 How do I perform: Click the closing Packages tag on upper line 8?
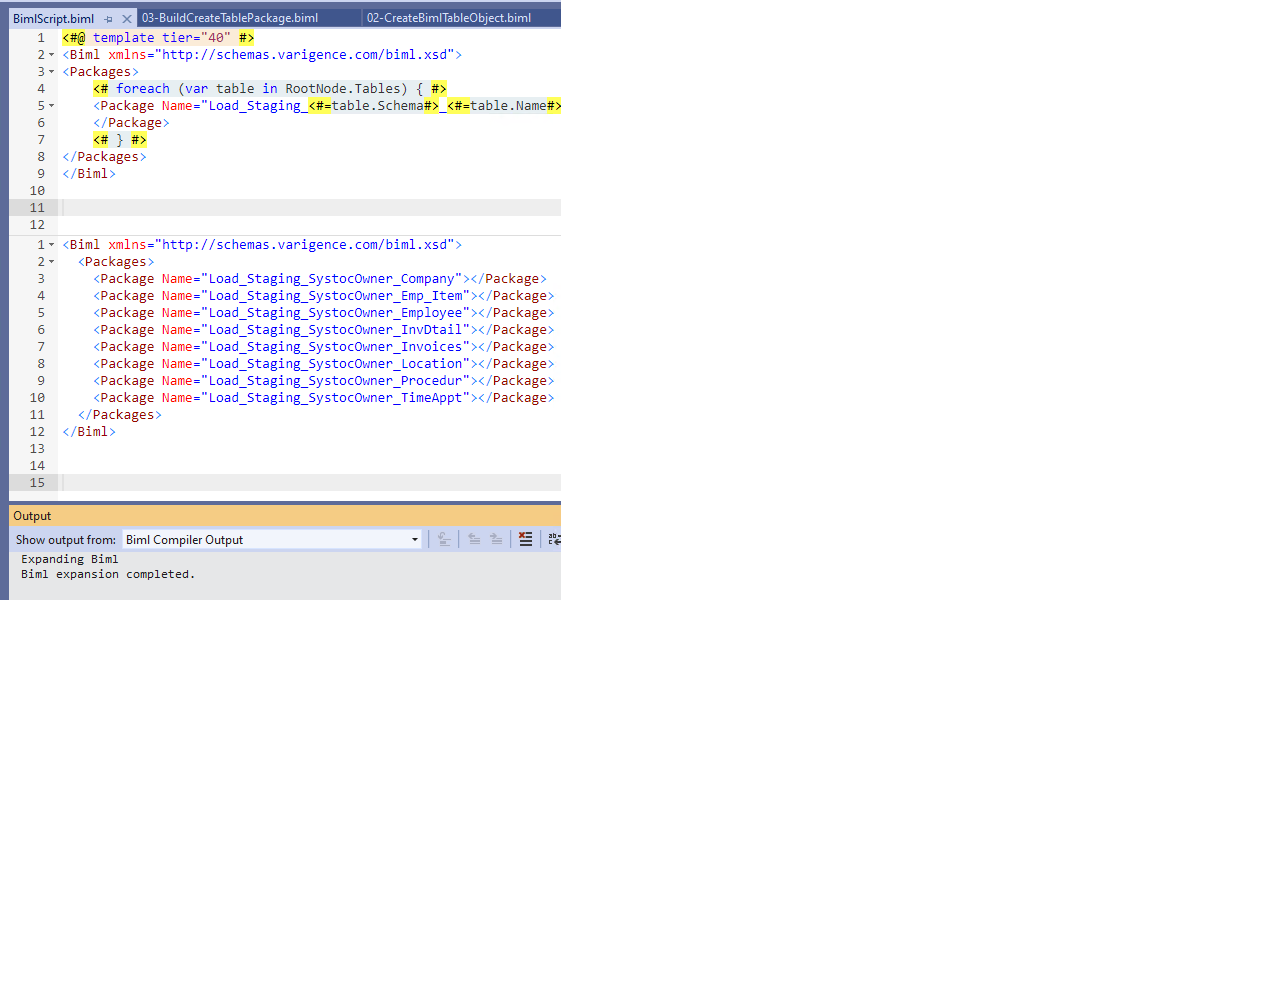pyautogui.click(x=105, y=157)
